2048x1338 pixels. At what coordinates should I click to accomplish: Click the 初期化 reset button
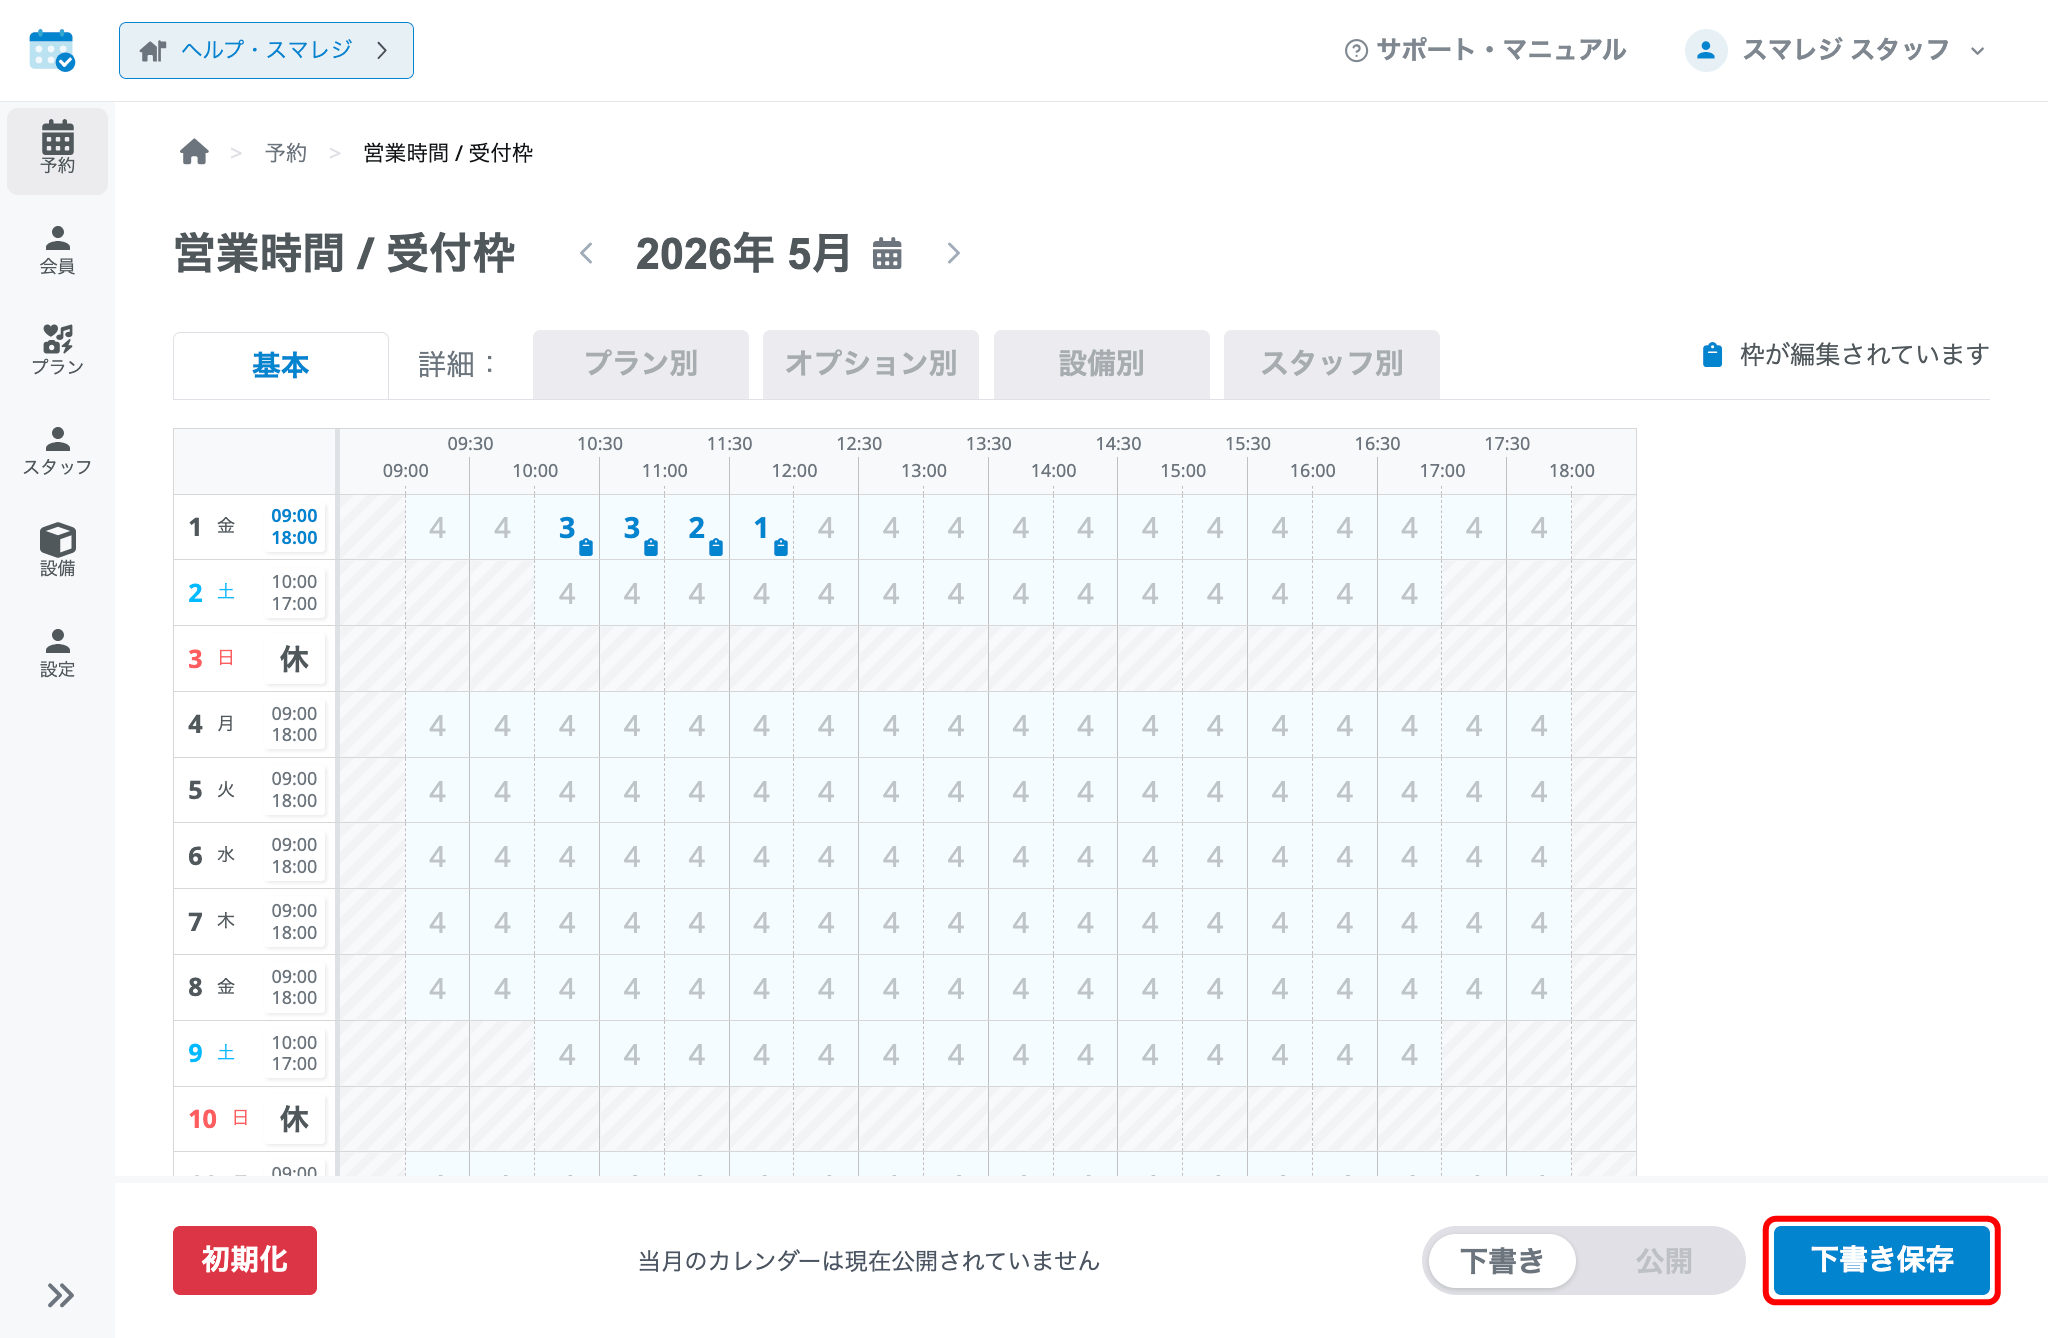pos(245,1260)
